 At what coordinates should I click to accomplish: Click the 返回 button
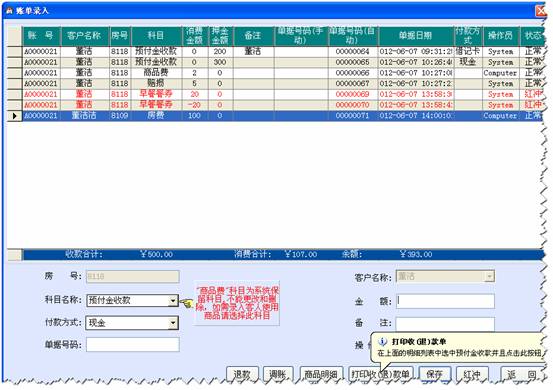[x=521, y=374]
